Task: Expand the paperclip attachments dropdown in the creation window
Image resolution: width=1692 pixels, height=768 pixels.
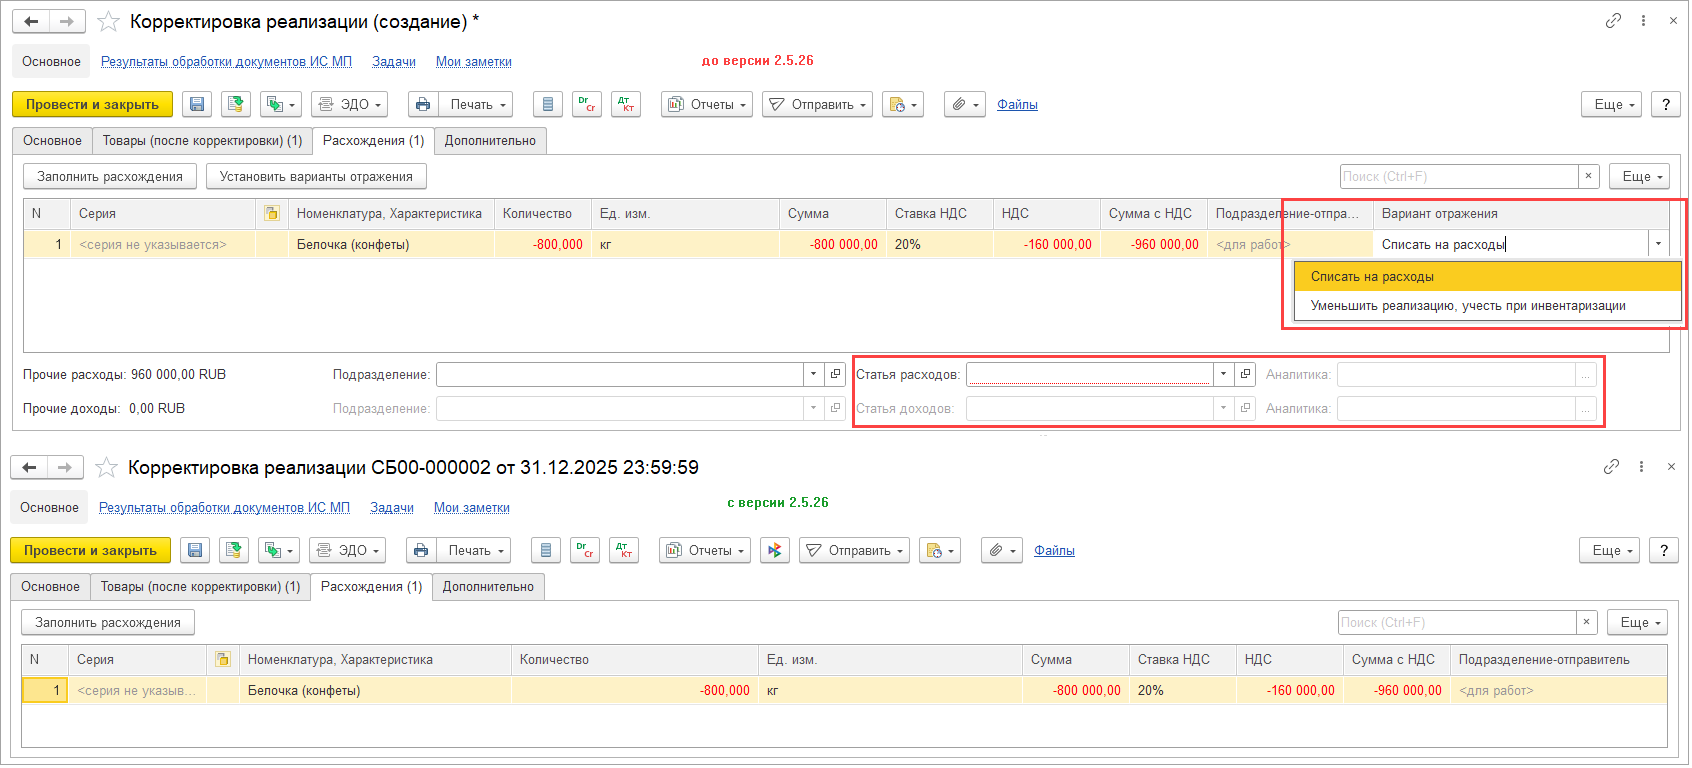Action: pyautogui.click(x=965, y=105)
